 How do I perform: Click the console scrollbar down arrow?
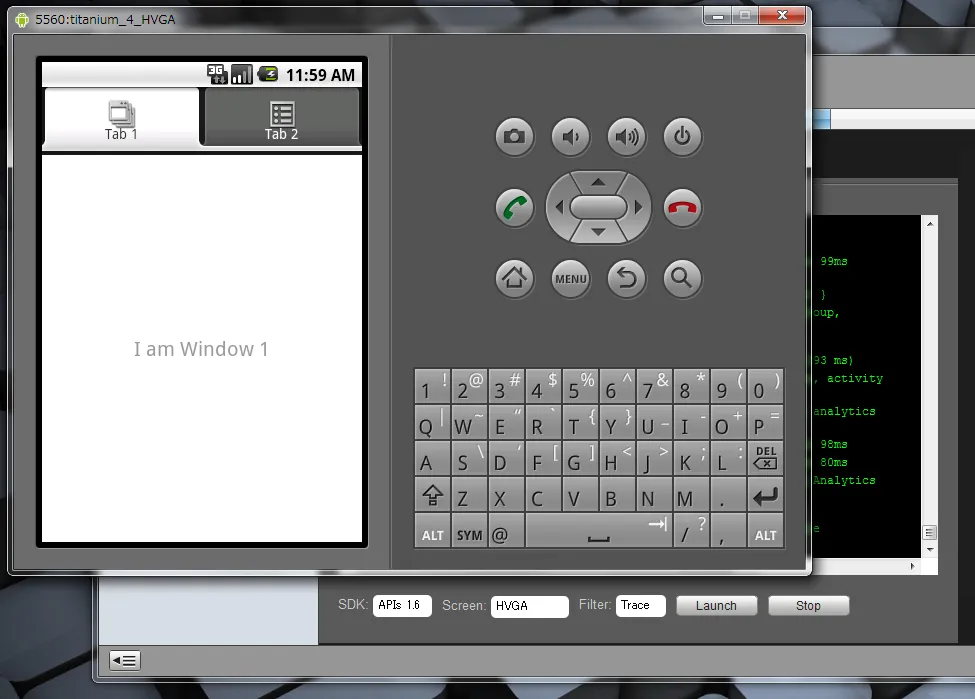(929, 549)
